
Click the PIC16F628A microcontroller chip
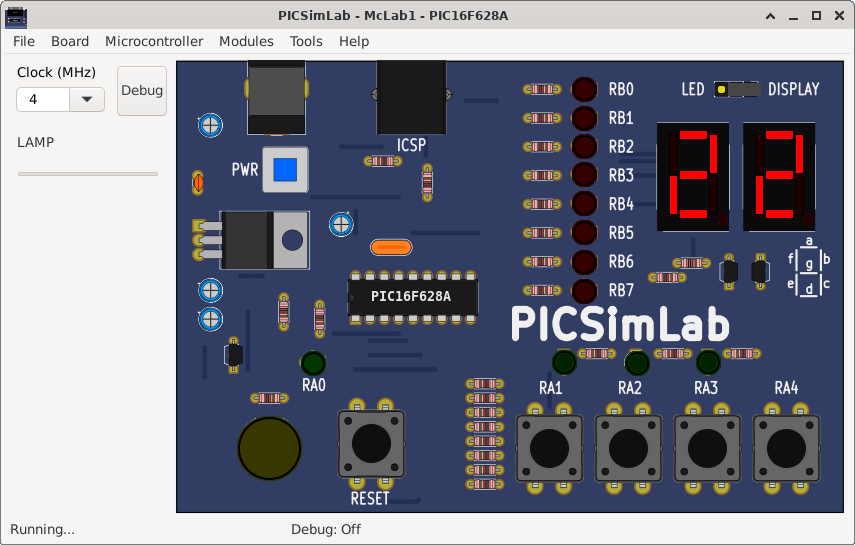click(x=413, y=297)
